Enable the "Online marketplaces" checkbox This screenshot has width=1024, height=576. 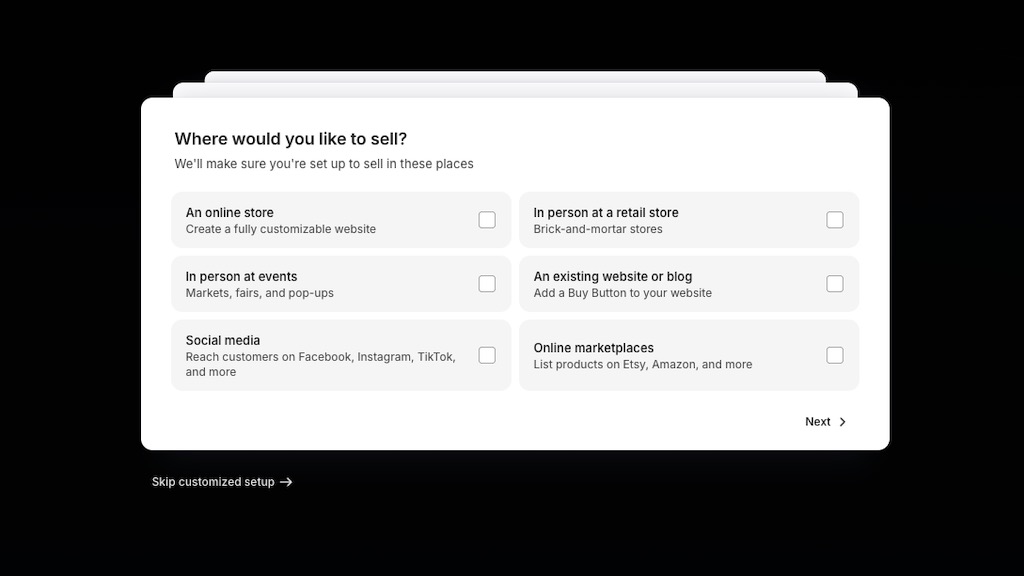(835, 355)
